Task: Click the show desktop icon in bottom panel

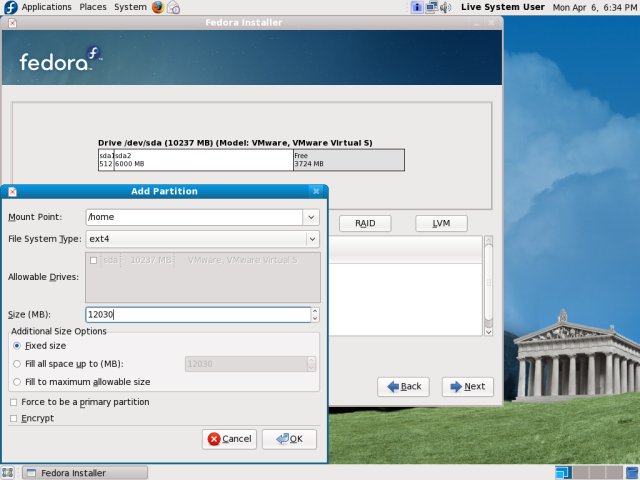Action: pos(9,472)
